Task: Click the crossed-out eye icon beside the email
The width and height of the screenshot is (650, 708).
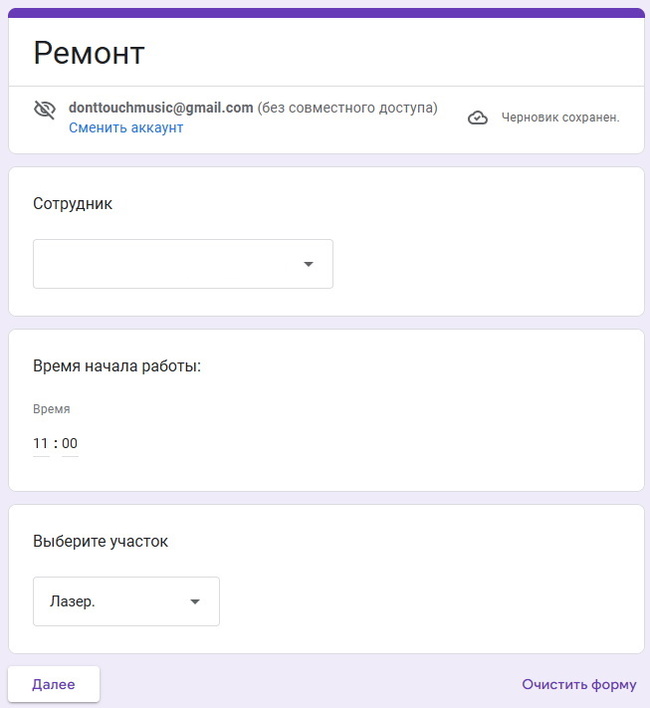Action: pyautogui.click(x=44, y=110)
